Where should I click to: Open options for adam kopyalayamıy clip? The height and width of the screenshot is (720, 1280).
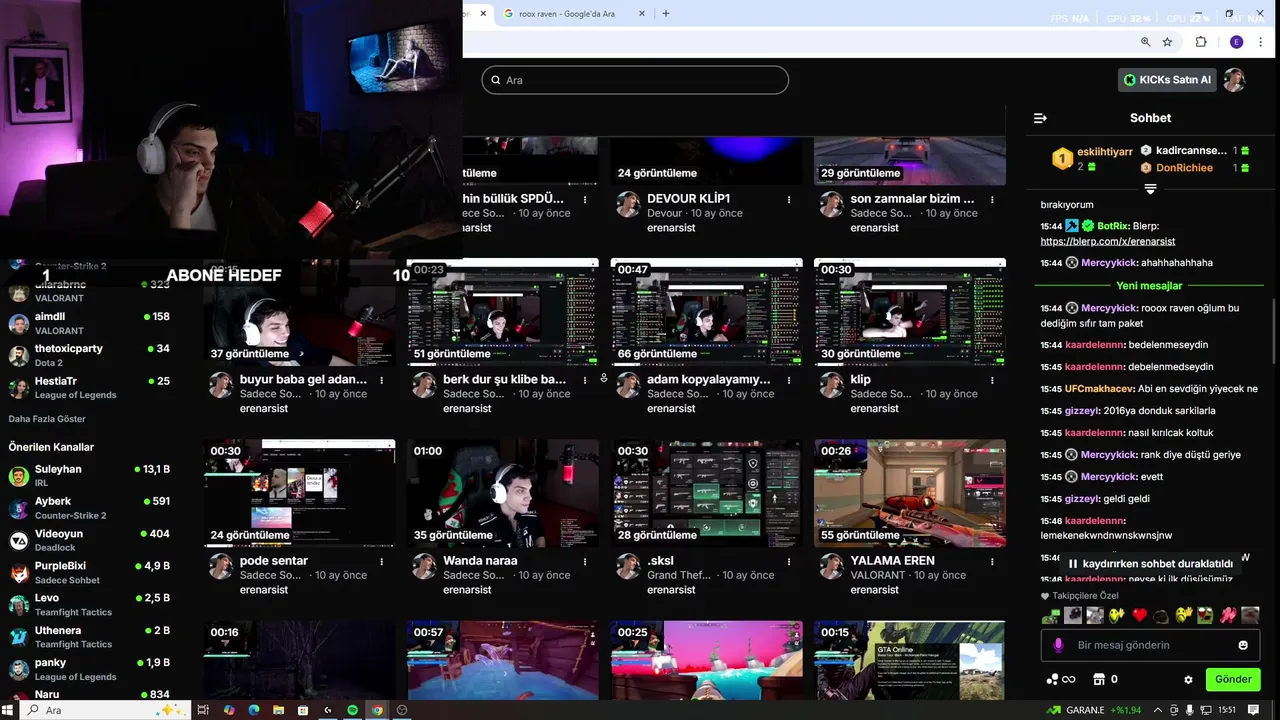pyautogui.click(x=789, y=380)
